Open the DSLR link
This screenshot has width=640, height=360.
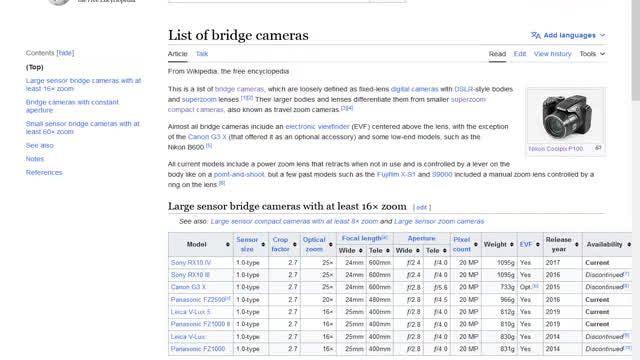click(464, 89)
